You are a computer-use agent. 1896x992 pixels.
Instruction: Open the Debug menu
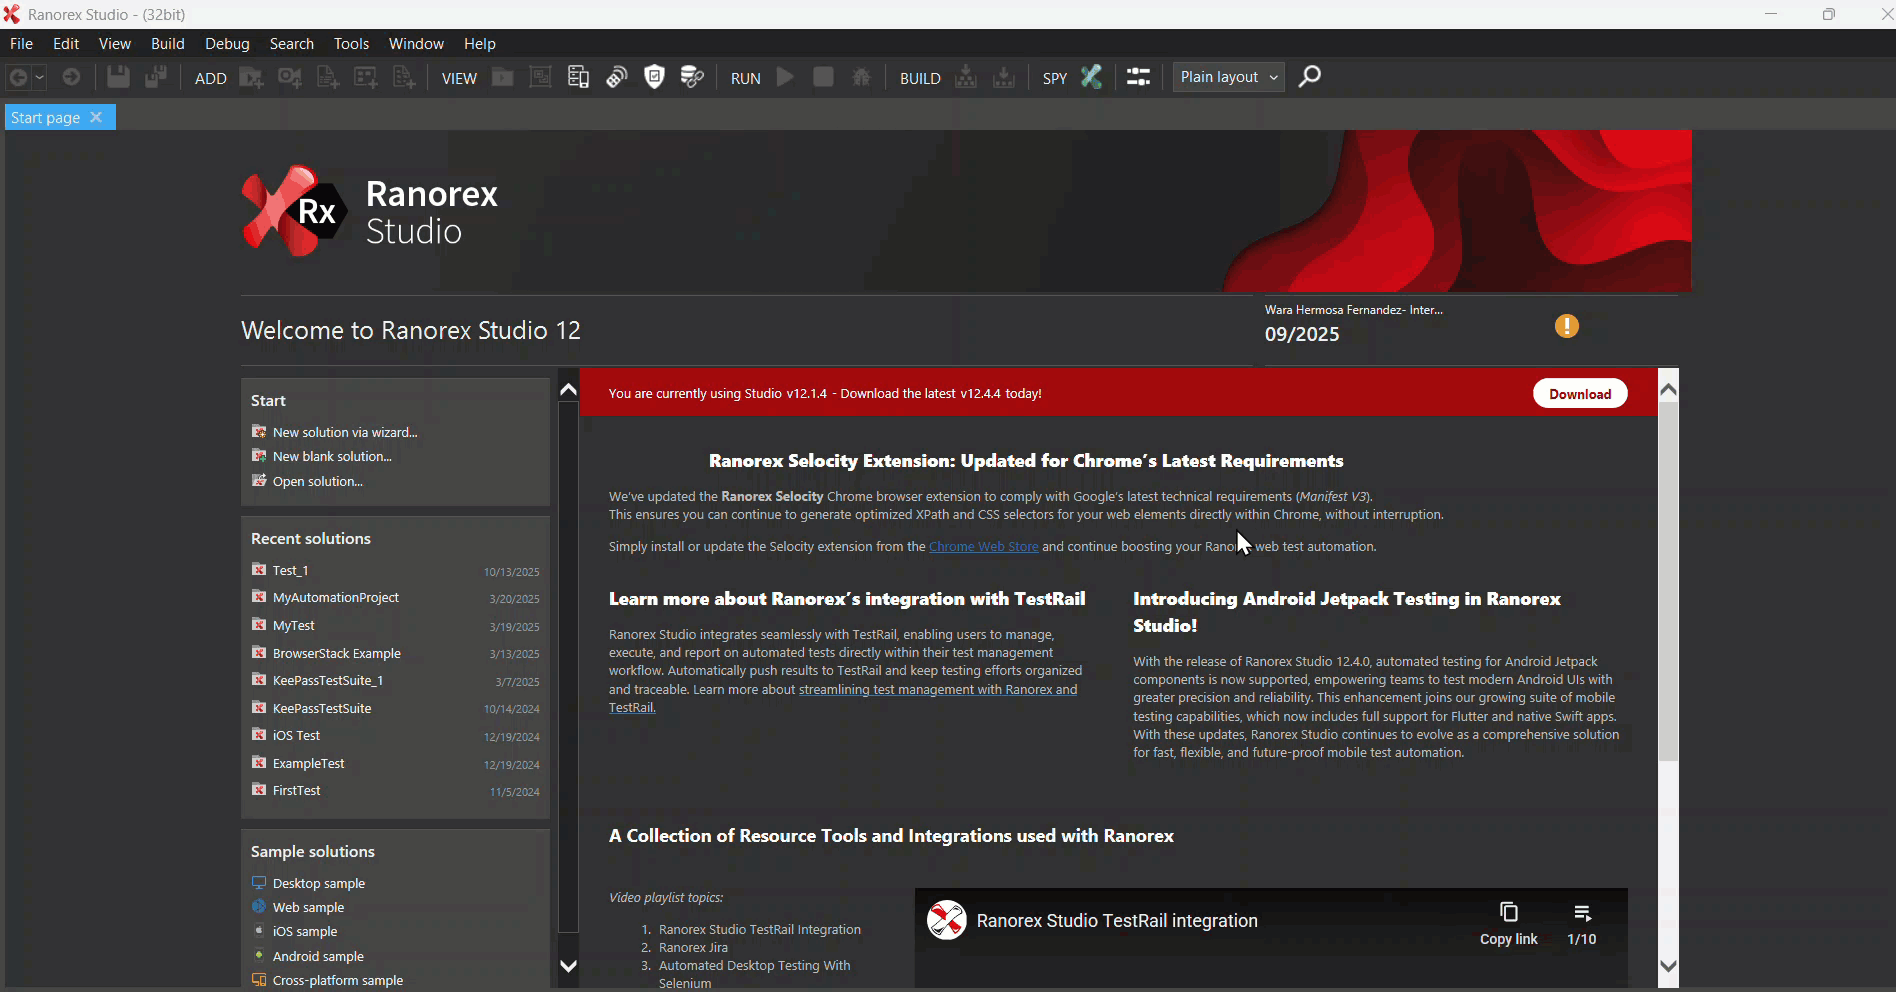coord(227,44)
